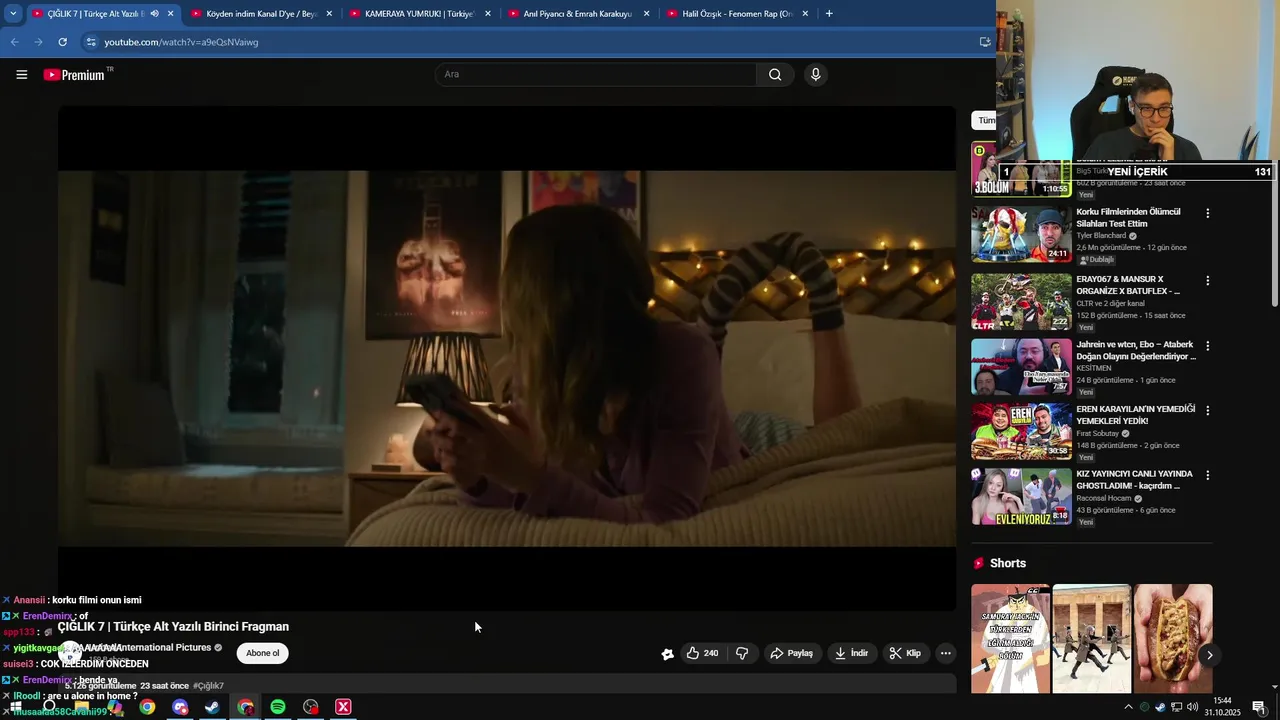Screen dimensions: 1280x720
Task: Open site info icon in address bar
Action: tap(91, 42)
